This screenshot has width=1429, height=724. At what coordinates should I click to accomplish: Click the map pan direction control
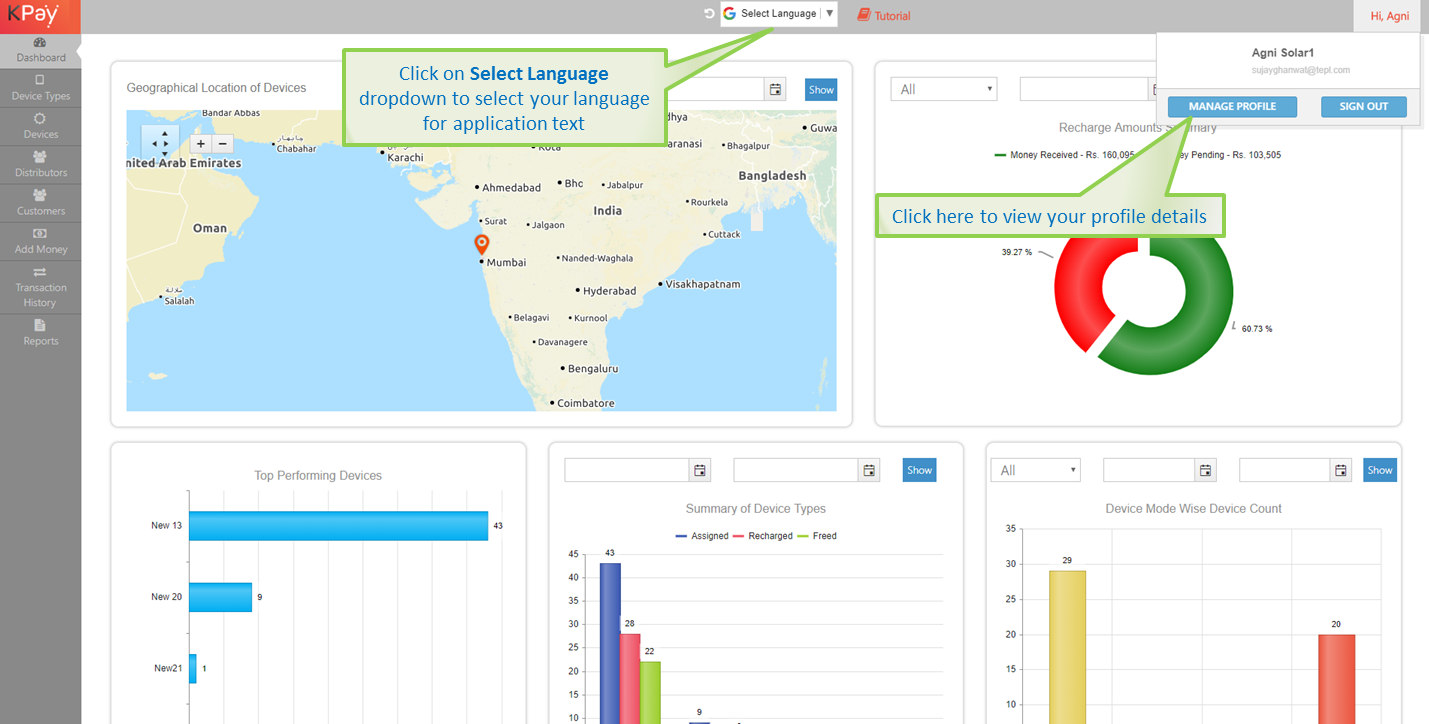pyautogui.click(x=160, y=144)
